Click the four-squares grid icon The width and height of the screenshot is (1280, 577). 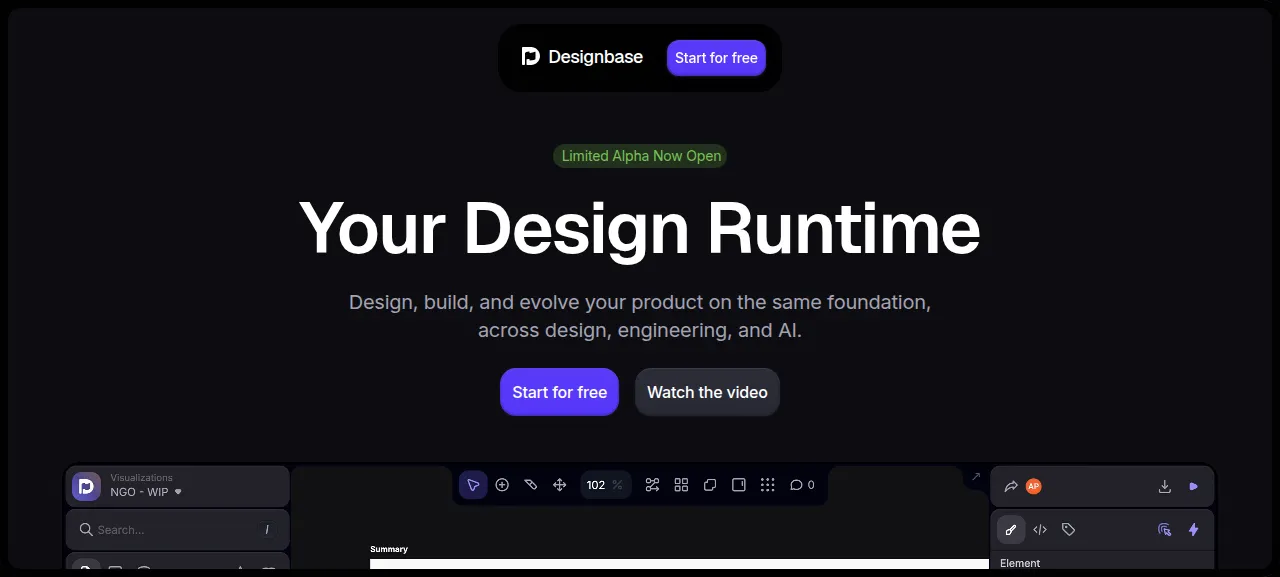tap(681, 485)
